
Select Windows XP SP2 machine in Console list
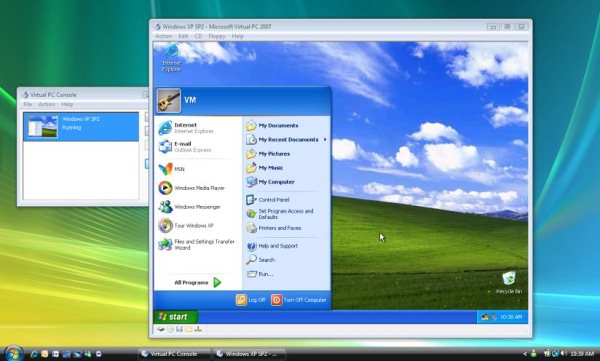pyautogui.click(x=81, y=126)
